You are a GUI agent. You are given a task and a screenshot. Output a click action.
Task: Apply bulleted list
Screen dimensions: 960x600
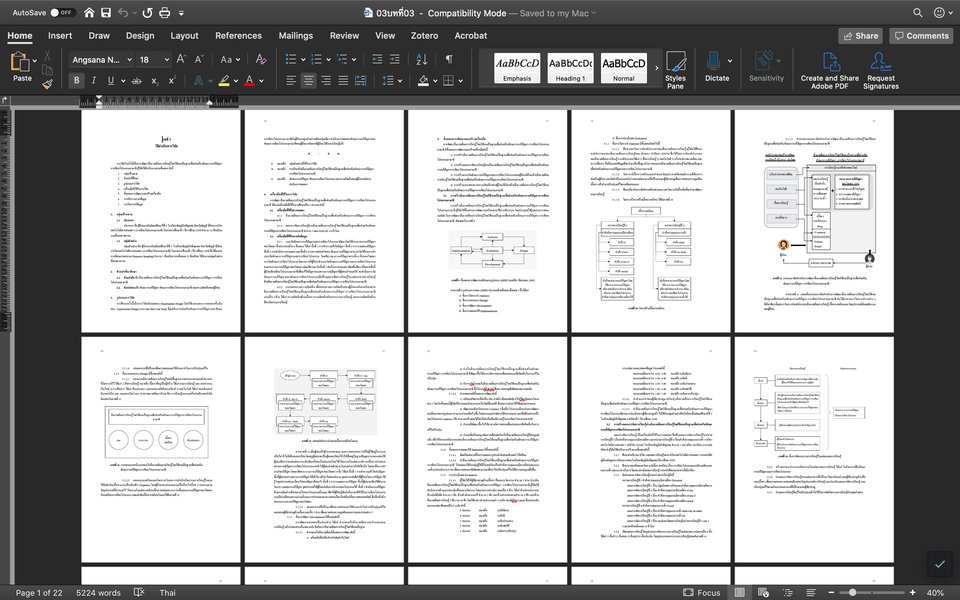[291, 59]
